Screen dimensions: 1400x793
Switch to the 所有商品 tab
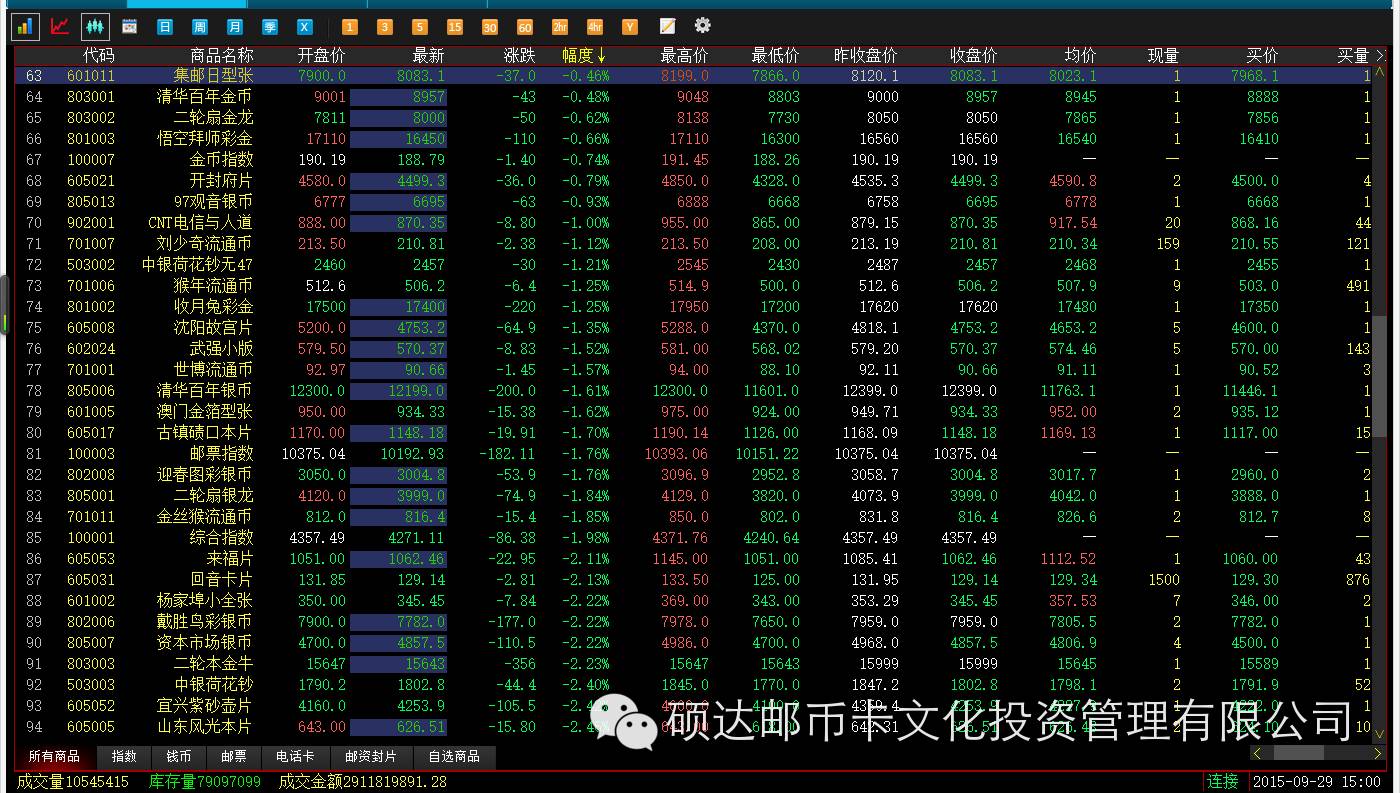tap(55, 757)
